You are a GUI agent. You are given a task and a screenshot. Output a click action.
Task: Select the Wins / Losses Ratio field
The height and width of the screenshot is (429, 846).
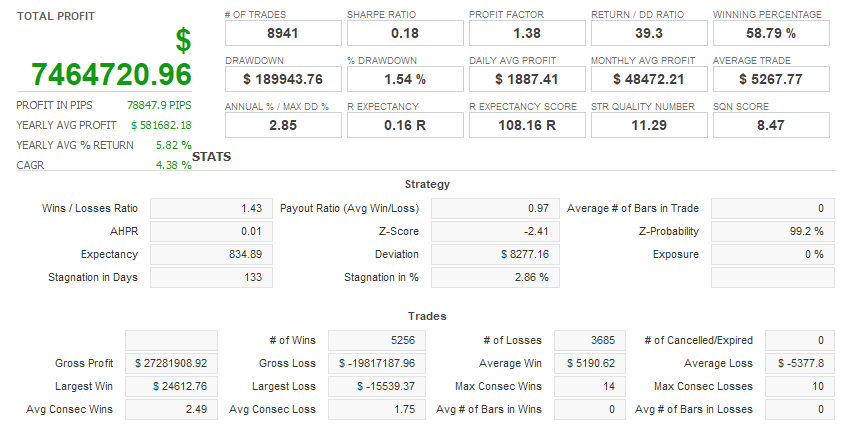click(x=211, y=208)
